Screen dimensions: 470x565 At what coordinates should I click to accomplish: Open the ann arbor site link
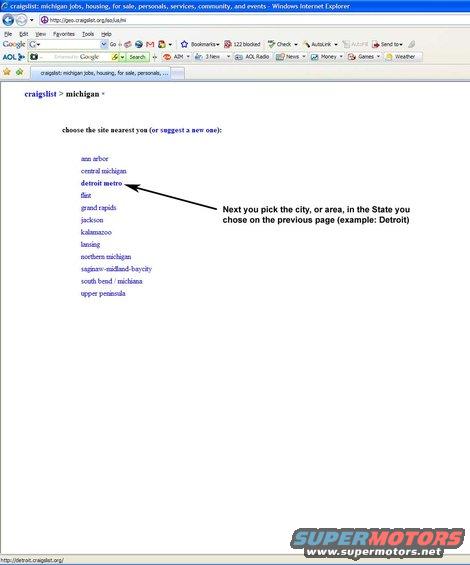(x=94, y=159)
